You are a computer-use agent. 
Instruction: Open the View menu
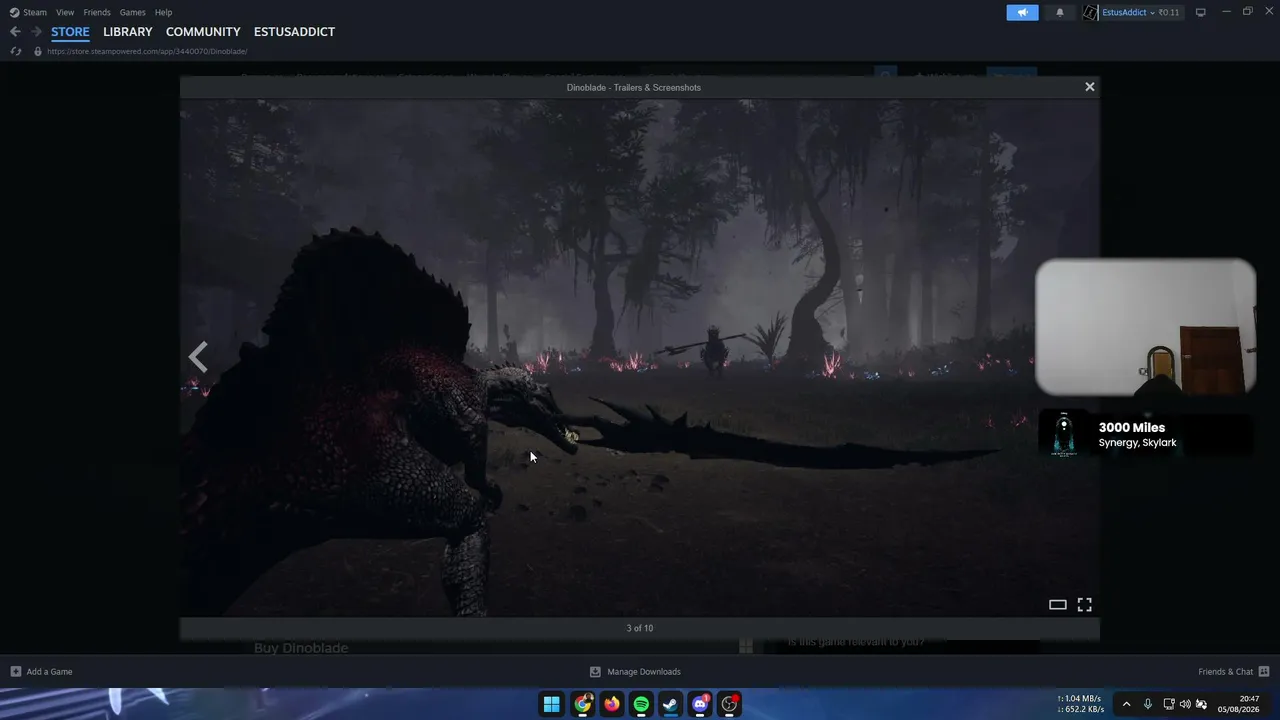tap(65, 12)
